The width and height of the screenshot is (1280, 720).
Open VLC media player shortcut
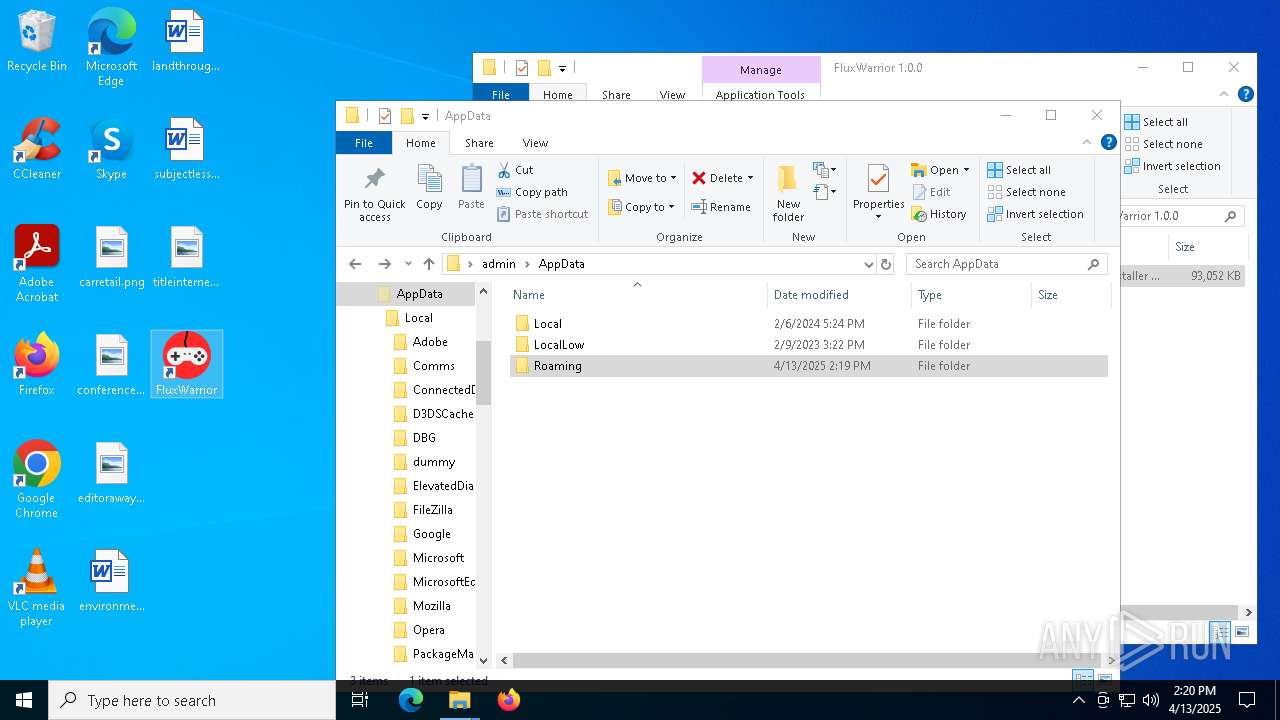(37, 588)
